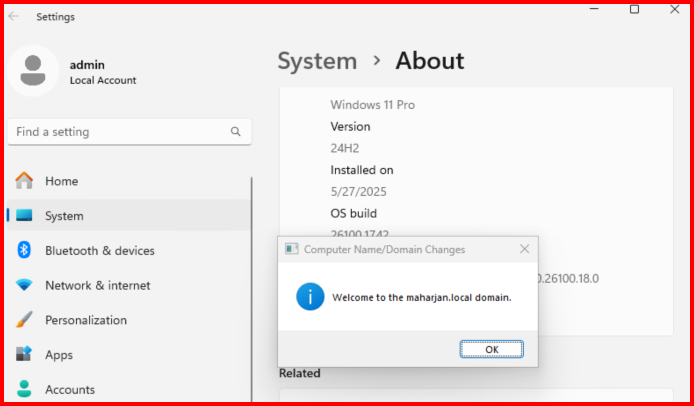Click the sidebar vertical scrollbar
This screenshot has width=694, height=406.
pos(251,290)
